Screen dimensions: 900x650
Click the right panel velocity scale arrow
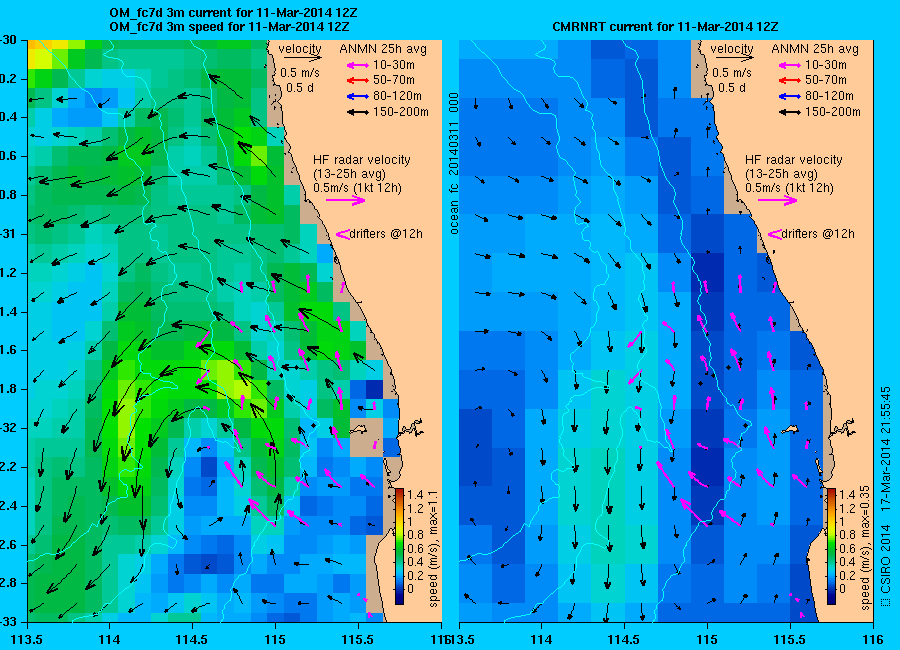point(734,58)
